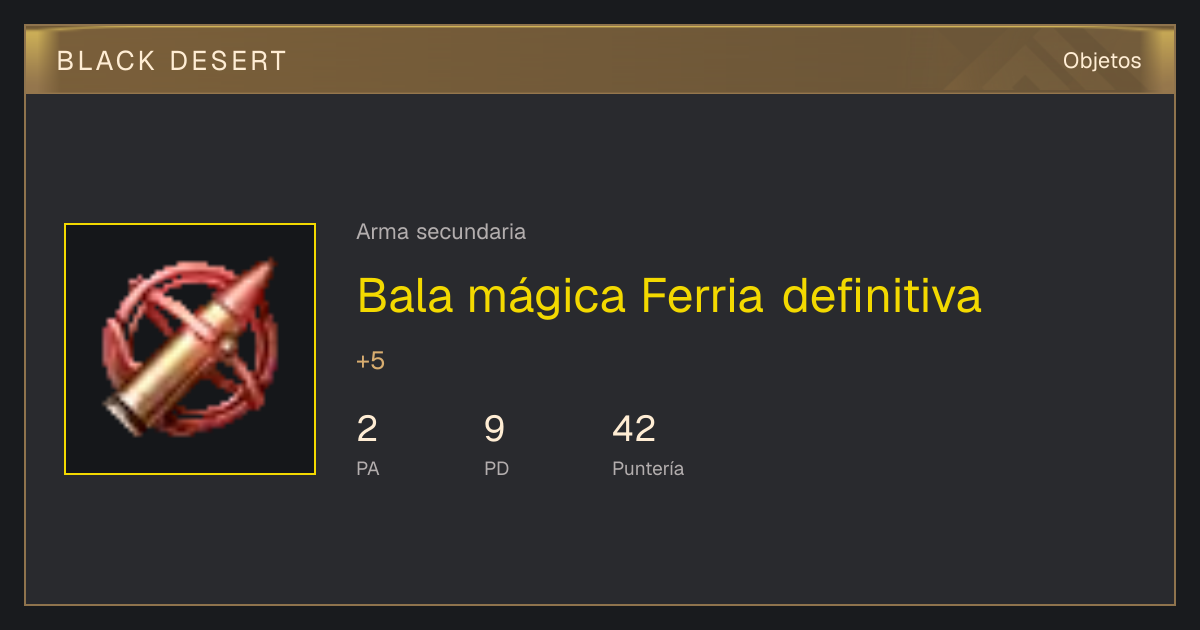Select the yellow-framed item thumbnail

(190, 349)
